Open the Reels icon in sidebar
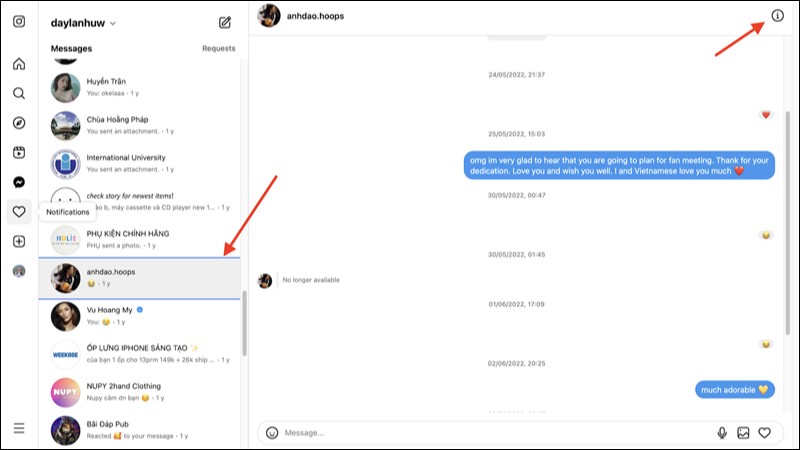800x450 pixels. click(19, 153)
